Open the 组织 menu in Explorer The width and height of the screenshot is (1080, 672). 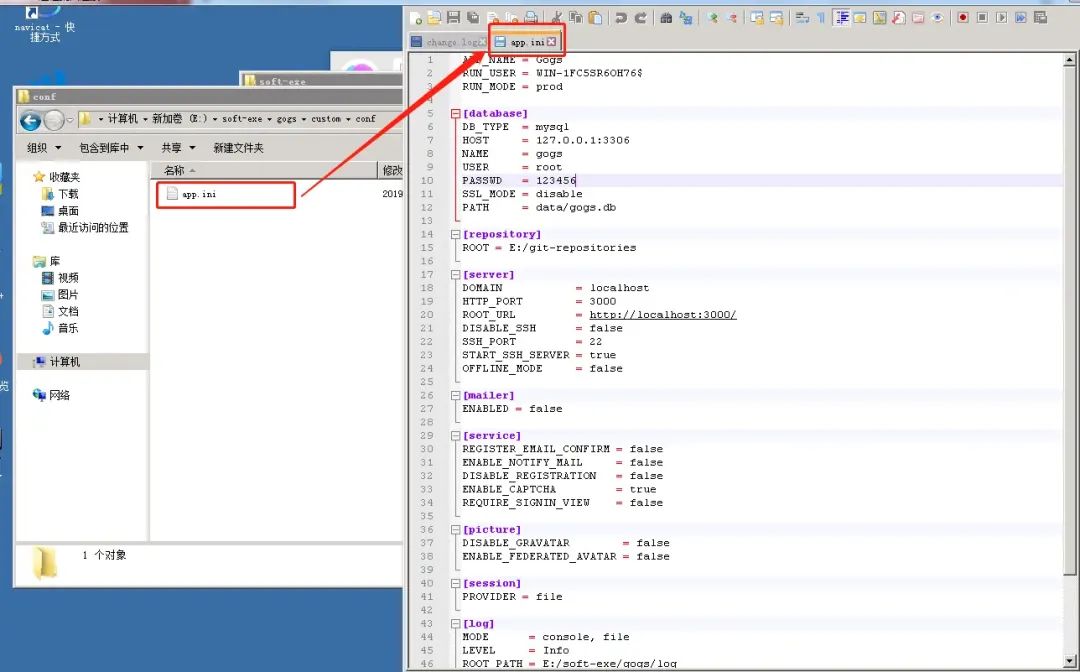43,148
